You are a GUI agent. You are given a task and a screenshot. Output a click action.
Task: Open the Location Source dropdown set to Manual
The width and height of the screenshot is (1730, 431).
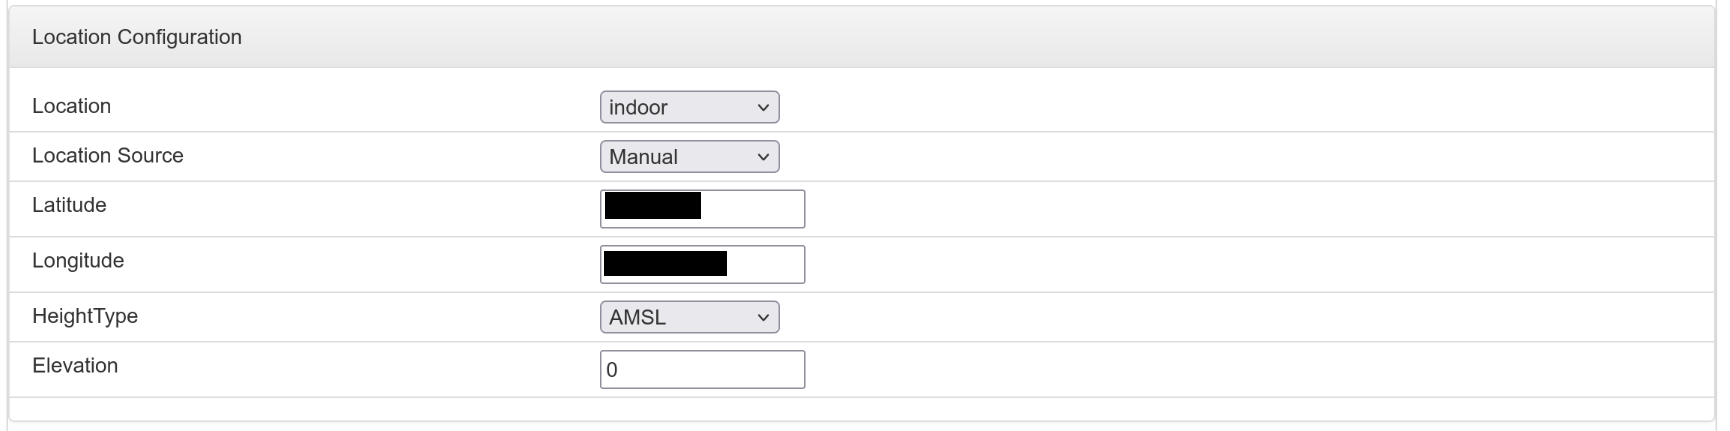coord(689,157)
